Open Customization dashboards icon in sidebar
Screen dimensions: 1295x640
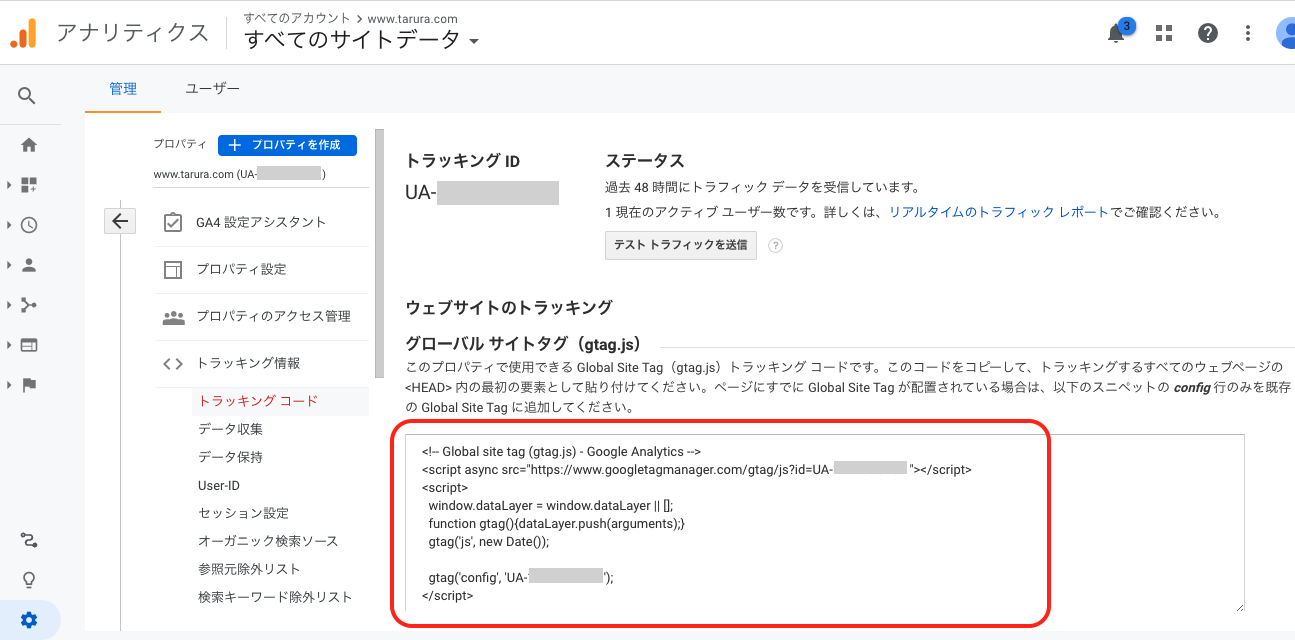point(29,185)
